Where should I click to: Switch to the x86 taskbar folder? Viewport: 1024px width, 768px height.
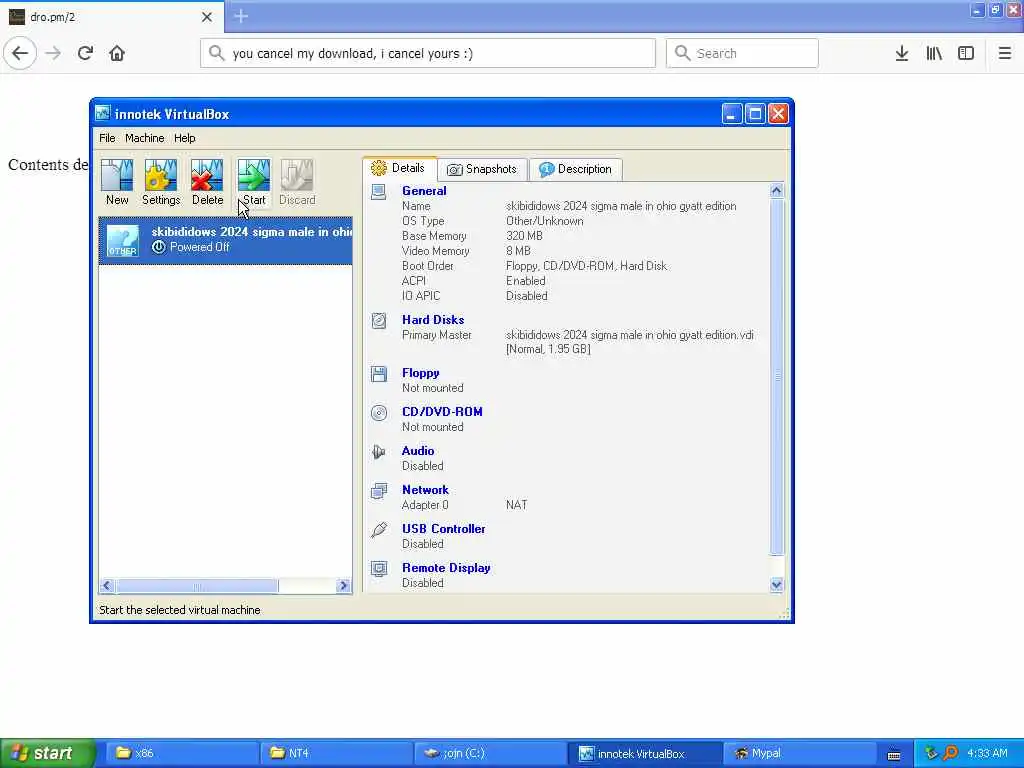pos(182,754)
